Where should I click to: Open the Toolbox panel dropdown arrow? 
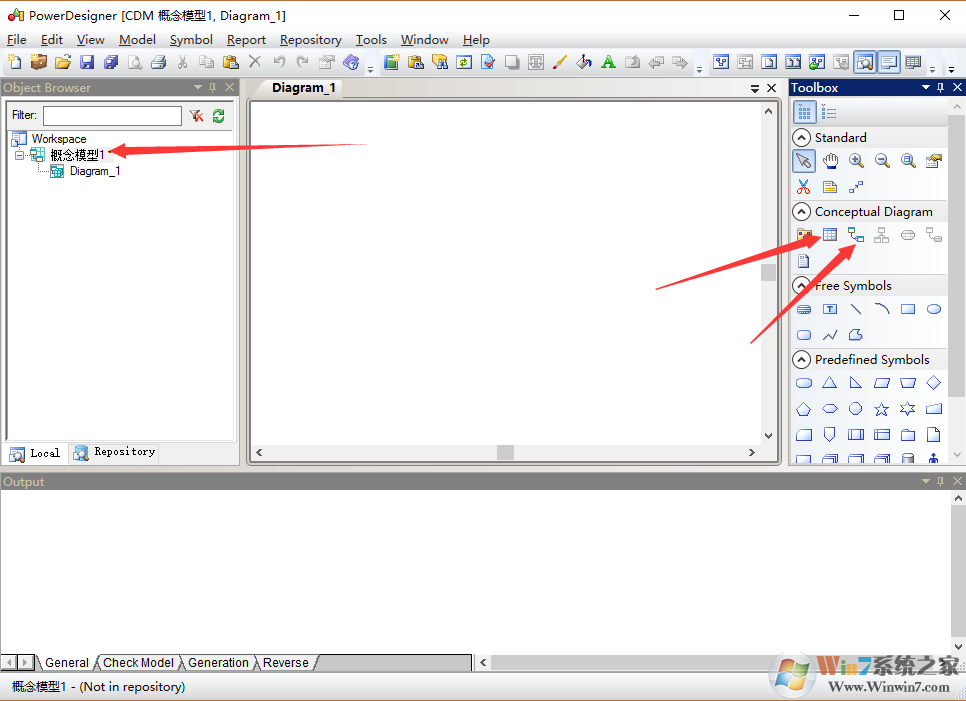click(925, 87)
